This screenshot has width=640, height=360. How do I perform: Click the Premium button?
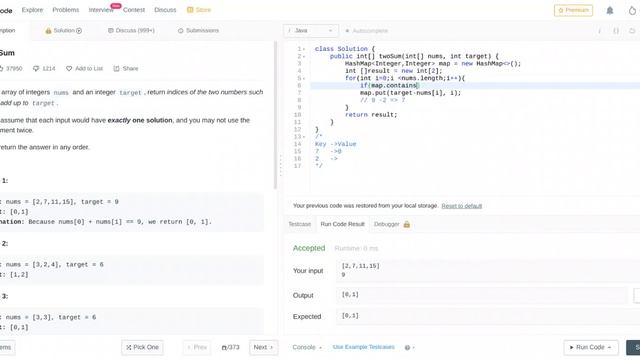pyautogui.click(x=573, y=10)
